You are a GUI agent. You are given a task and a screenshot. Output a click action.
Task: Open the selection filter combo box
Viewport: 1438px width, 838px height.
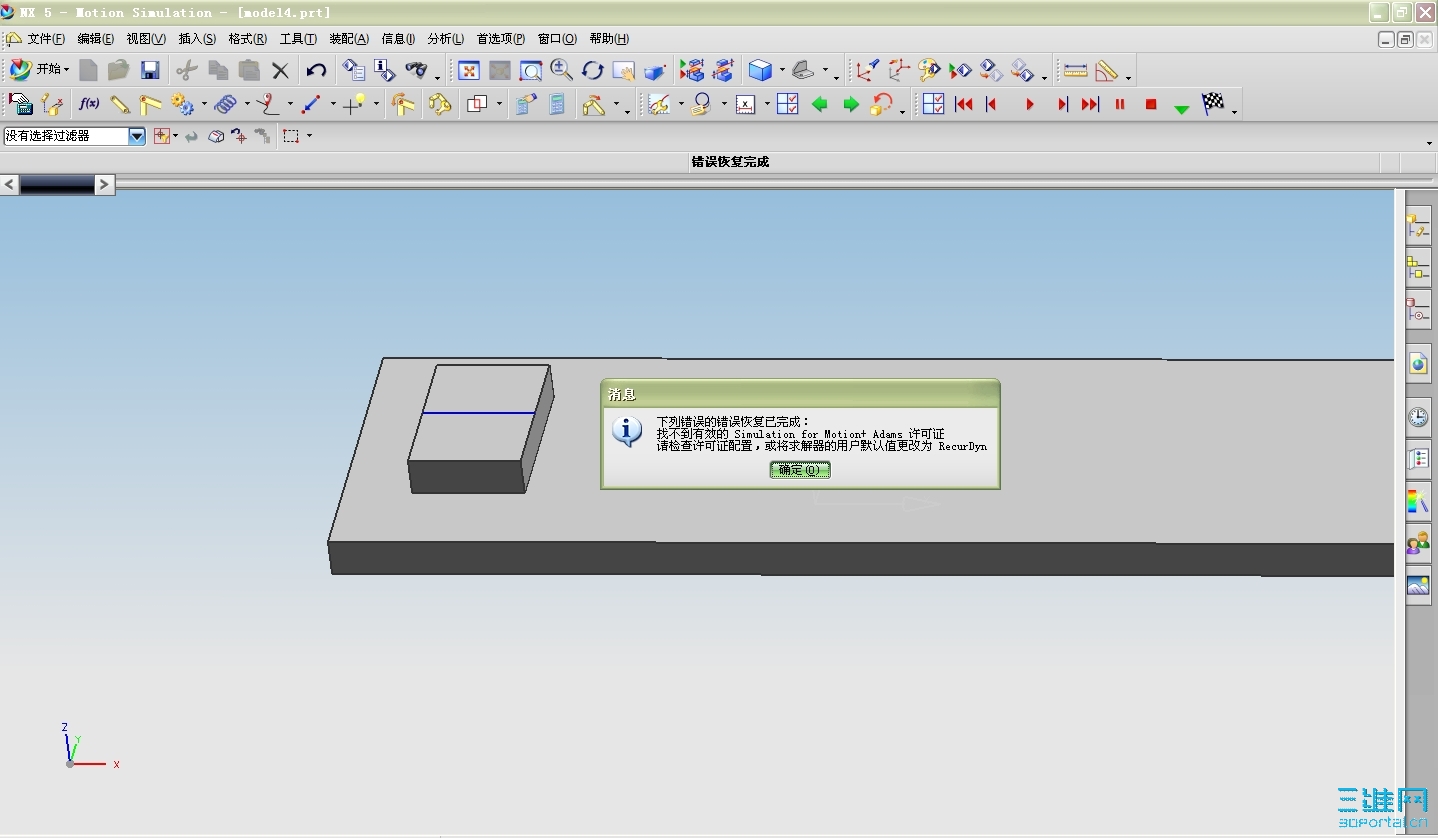pos(75,136)
